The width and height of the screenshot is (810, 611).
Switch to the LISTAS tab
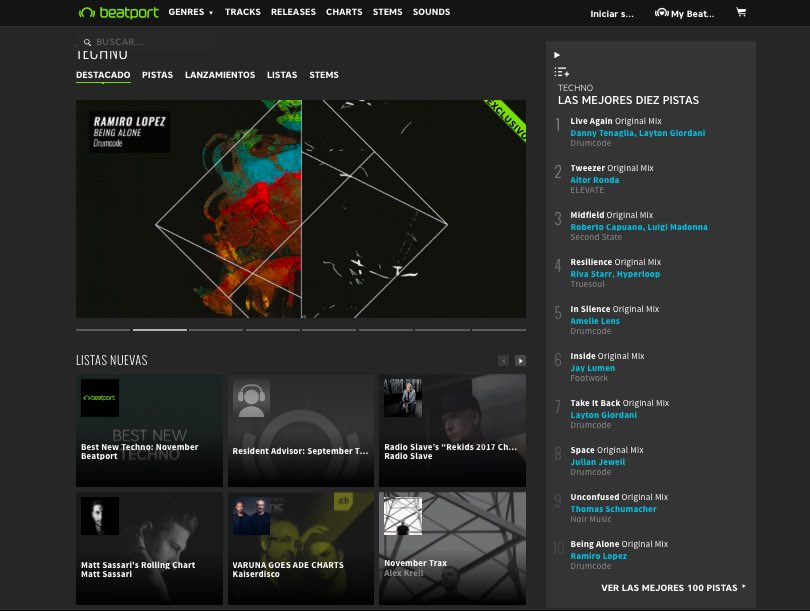click(x=281, y=75)
